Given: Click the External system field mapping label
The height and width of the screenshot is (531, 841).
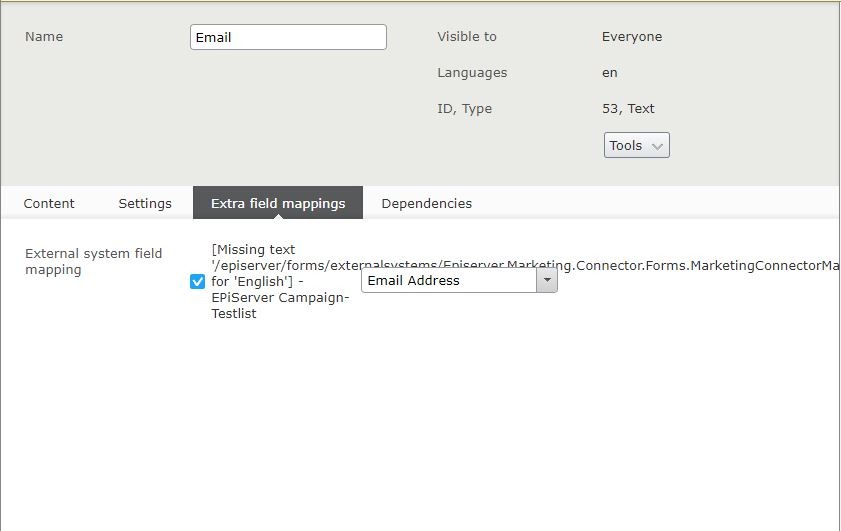Looking at the screenshot, I should (x=93, y=261).
